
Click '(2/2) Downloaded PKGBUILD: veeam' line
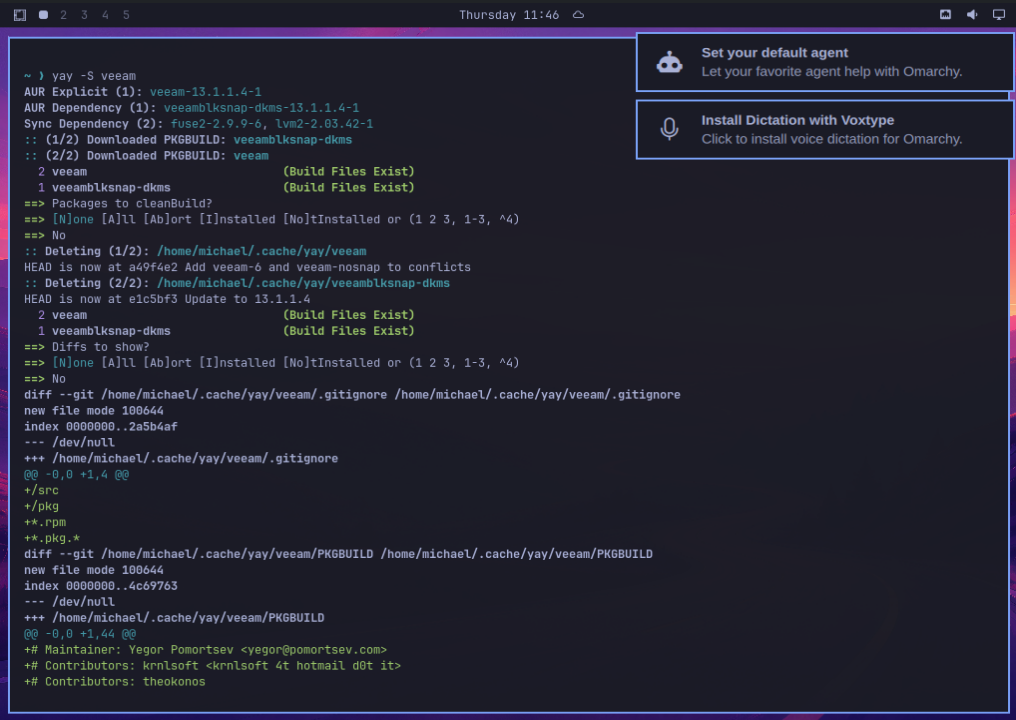coord(146,156)
